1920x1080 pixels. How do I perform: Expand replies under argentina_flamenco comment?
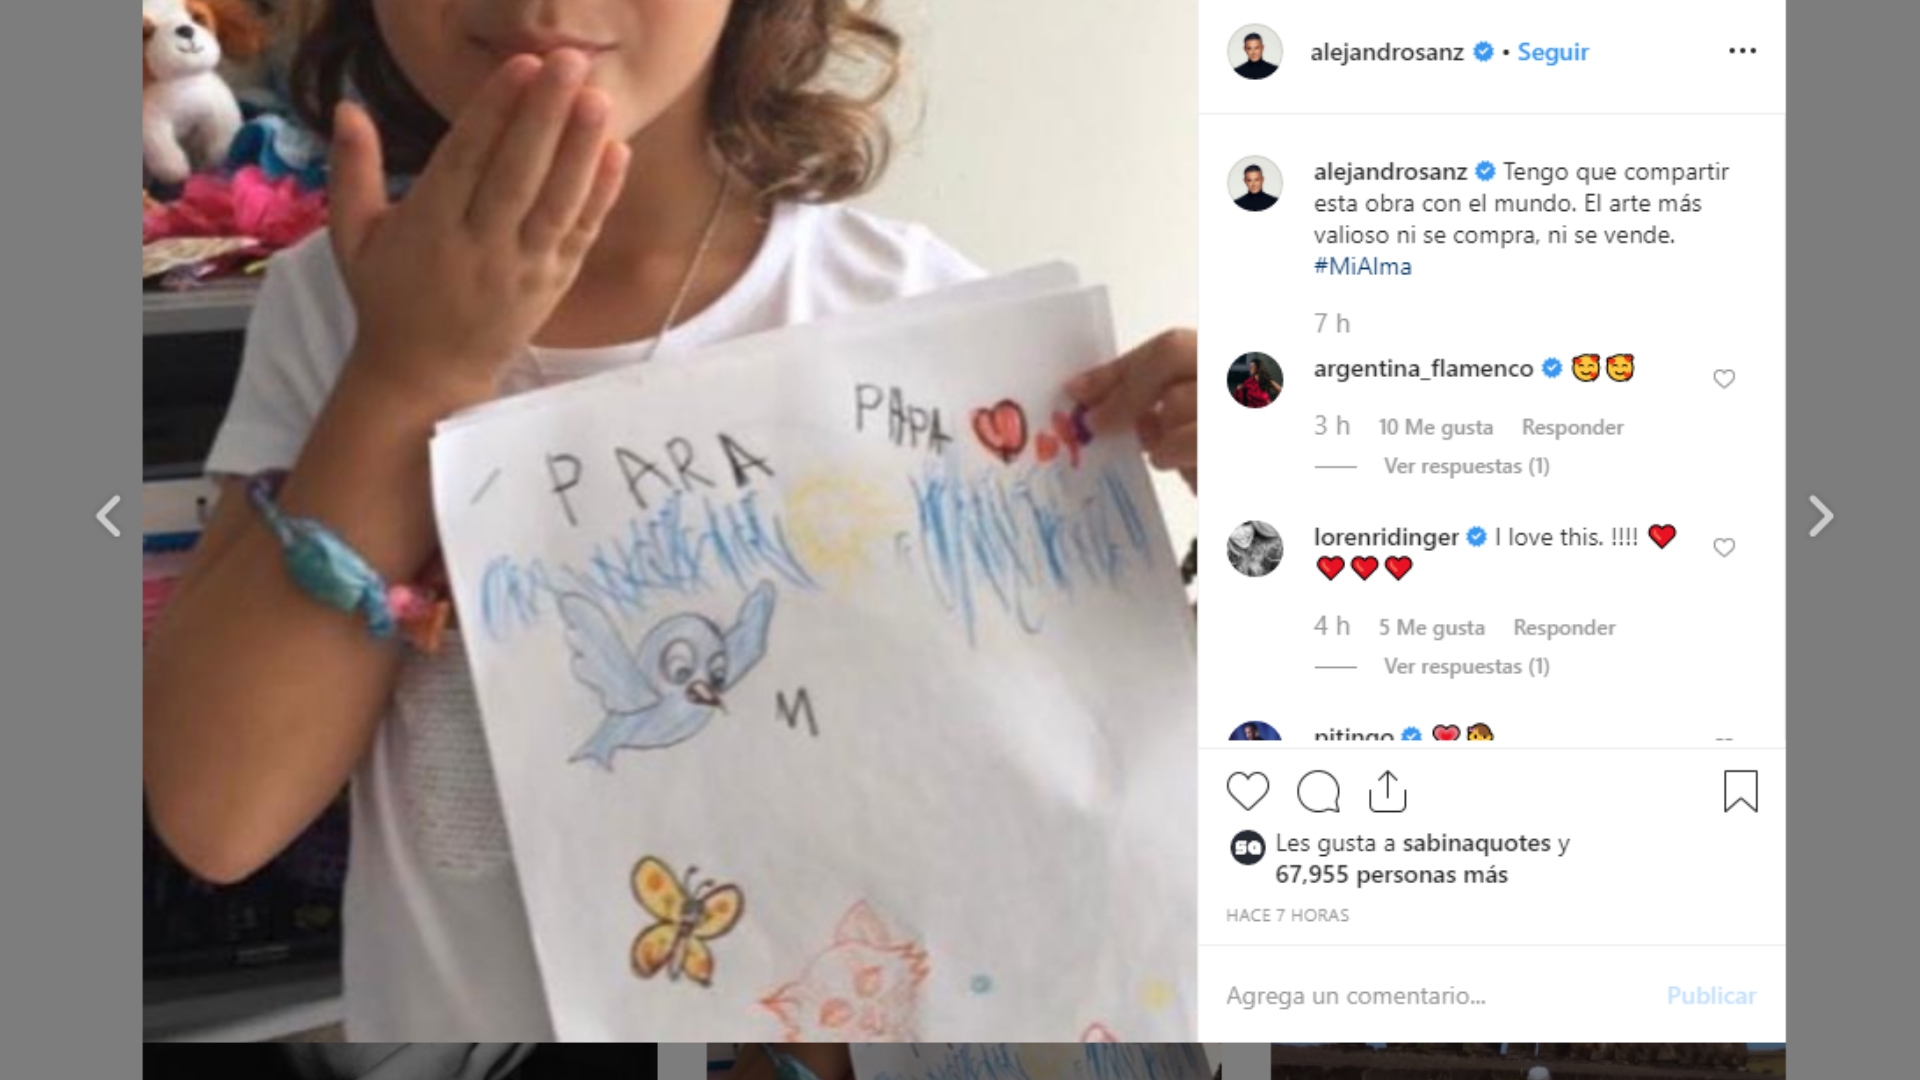[1466, 466]
